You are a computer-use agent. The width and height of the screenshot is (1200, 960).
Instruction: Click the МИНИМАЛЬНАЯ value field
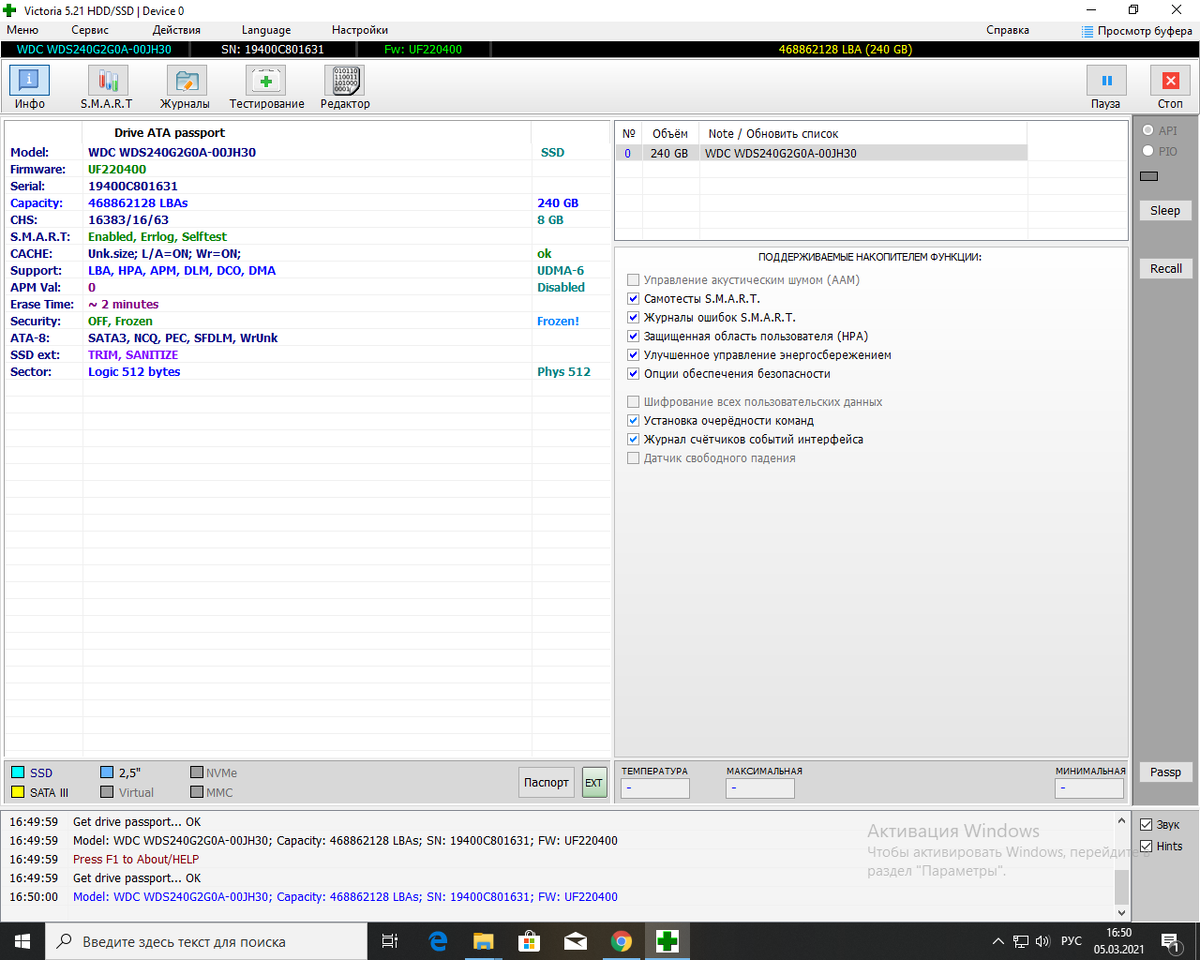[x=1089, y=788]
